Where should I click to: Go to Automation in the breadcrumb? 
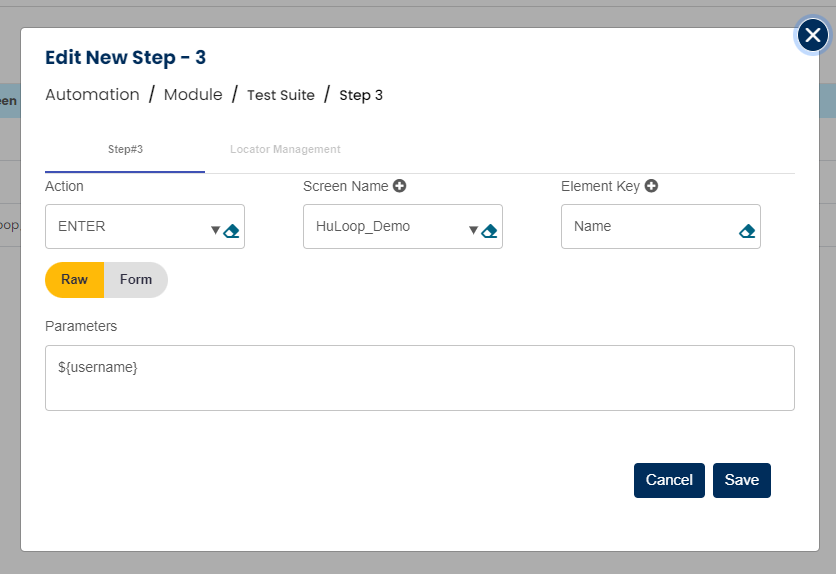pyautogui.click(x=92, y=95)
